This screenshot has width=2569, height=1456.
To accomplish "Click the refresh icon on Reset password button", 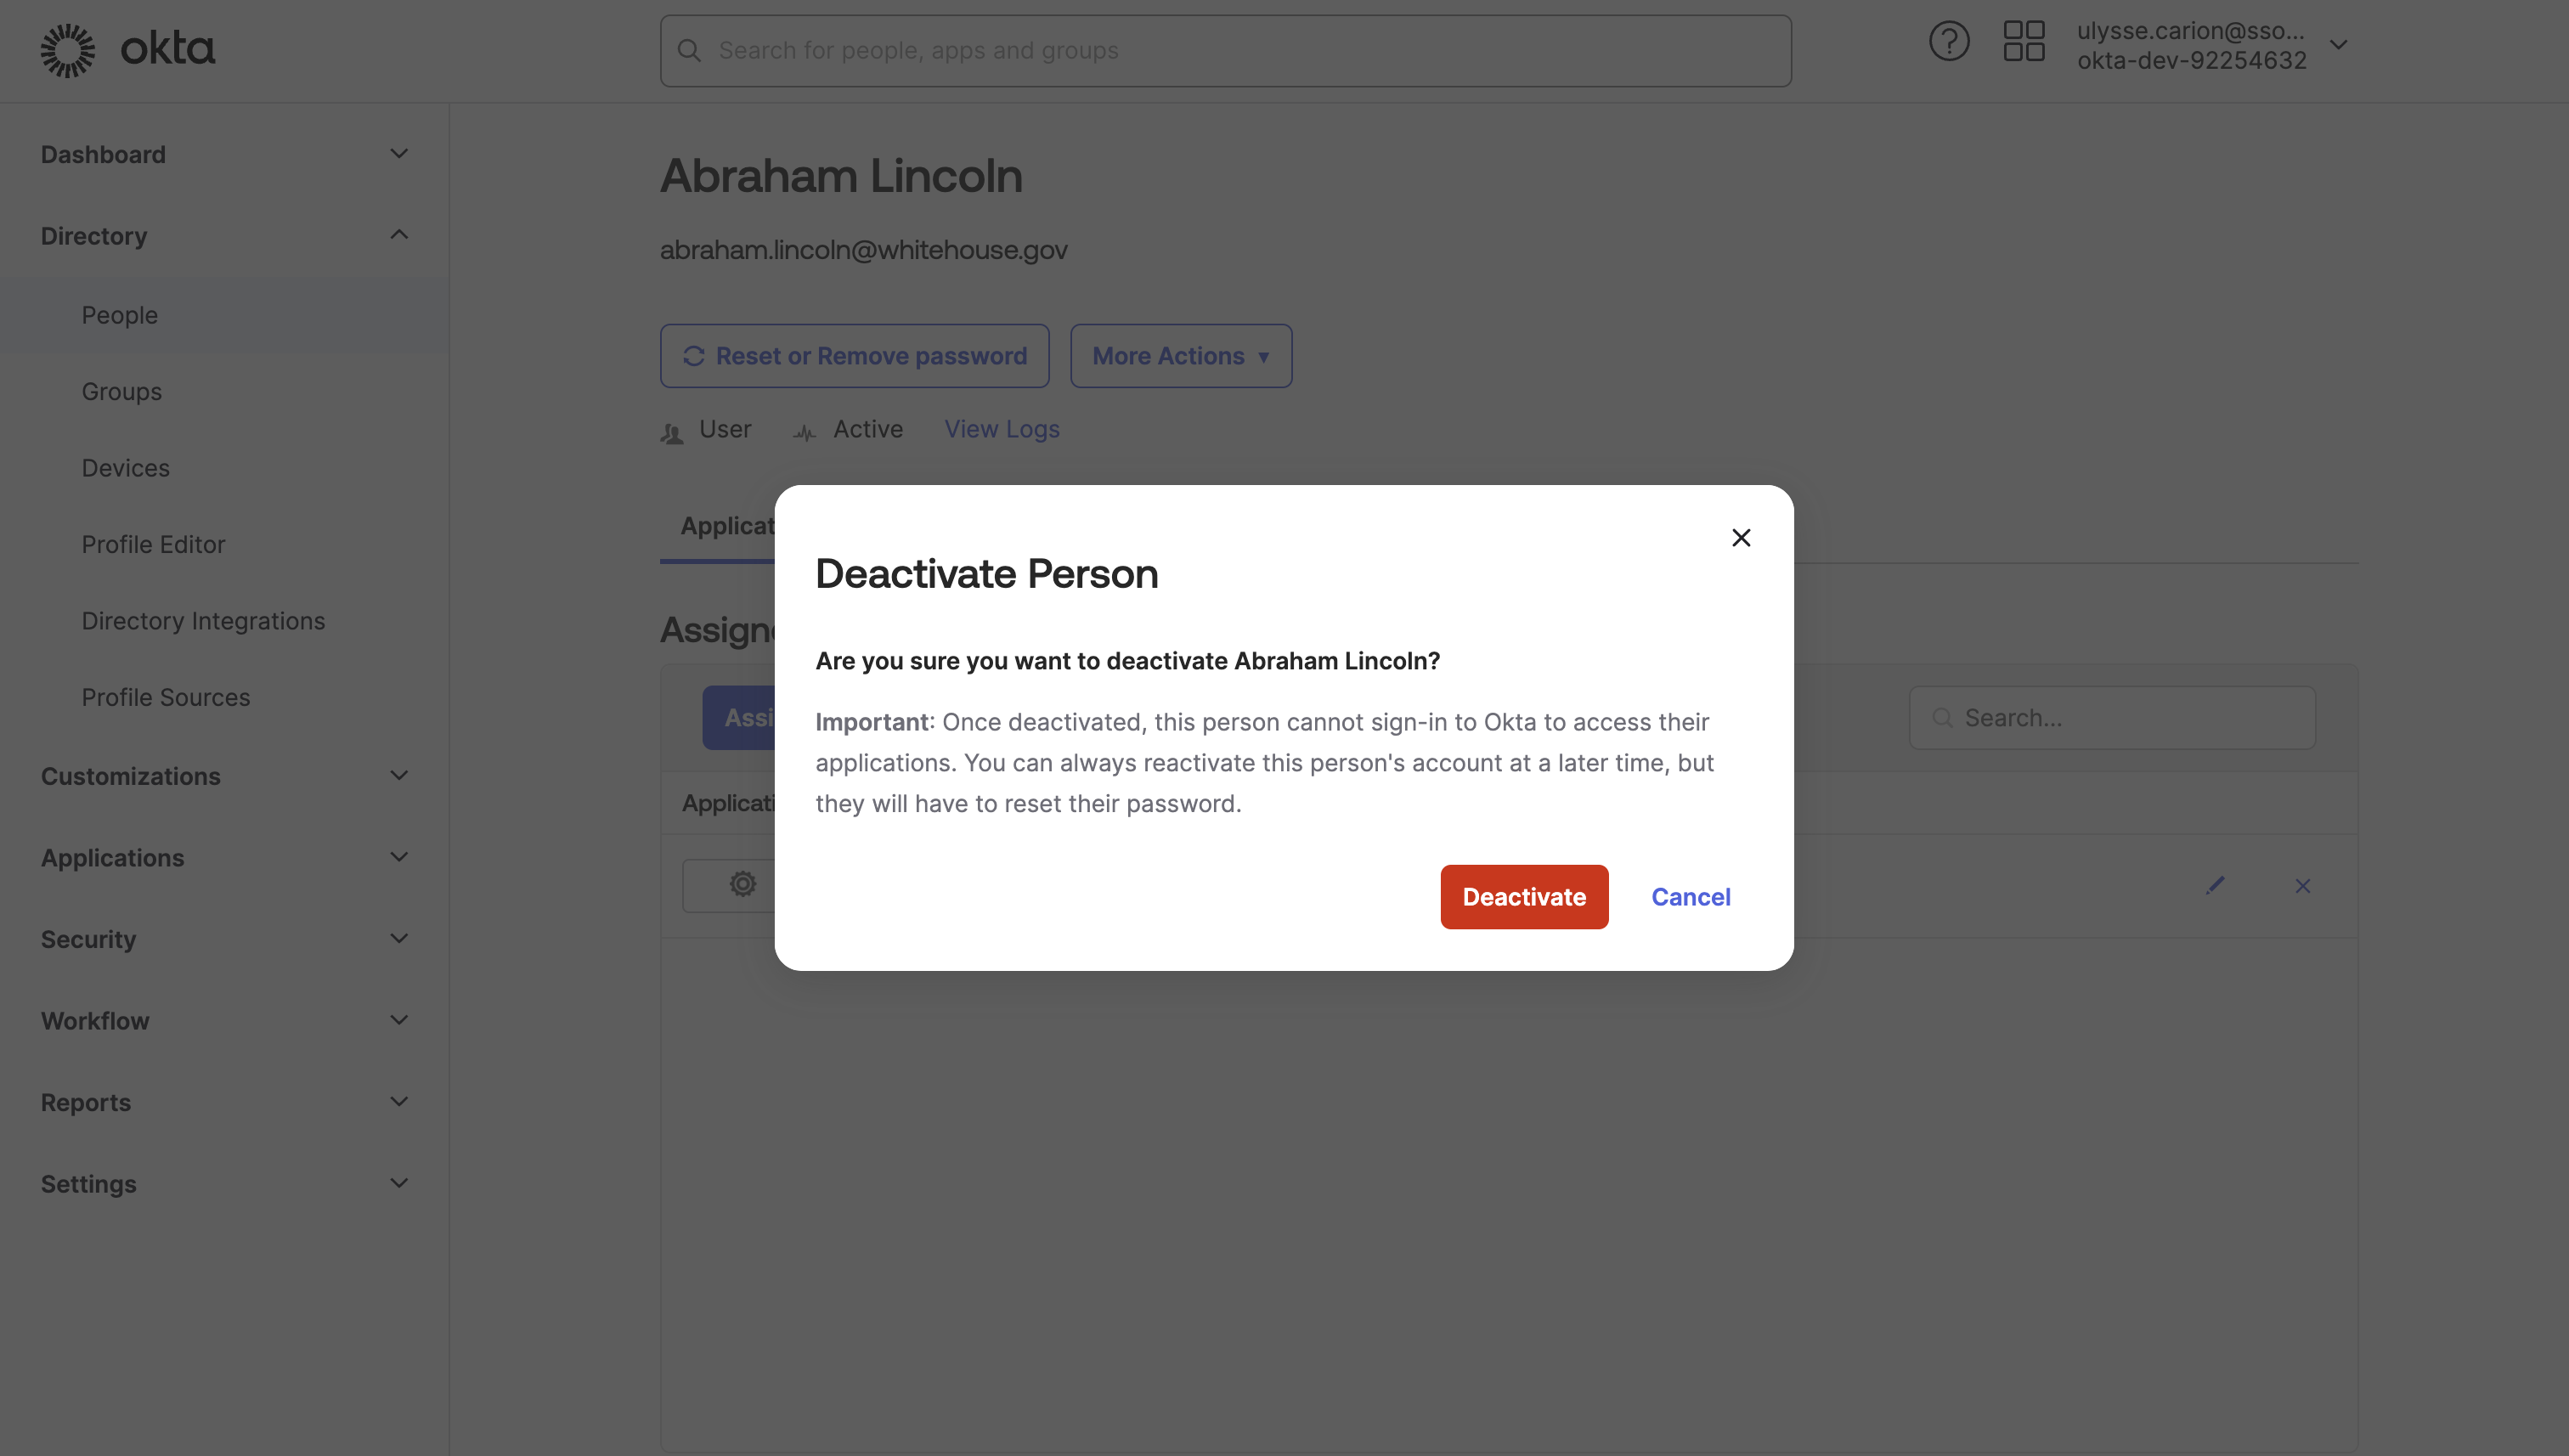I will (694, 356).
